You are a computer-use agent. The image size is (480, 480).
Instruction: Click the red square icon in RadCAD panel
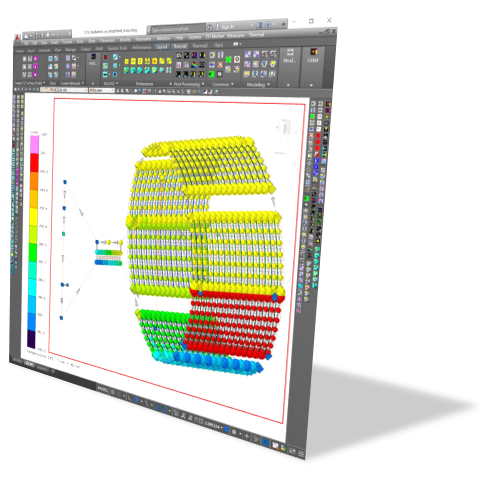[105, 57]
